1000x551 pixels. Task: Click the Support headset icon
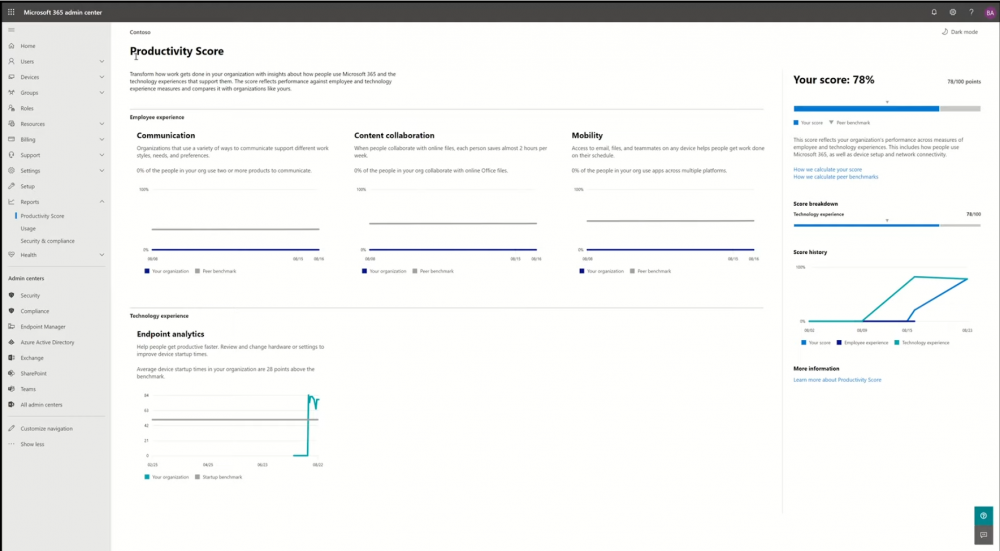11,155
